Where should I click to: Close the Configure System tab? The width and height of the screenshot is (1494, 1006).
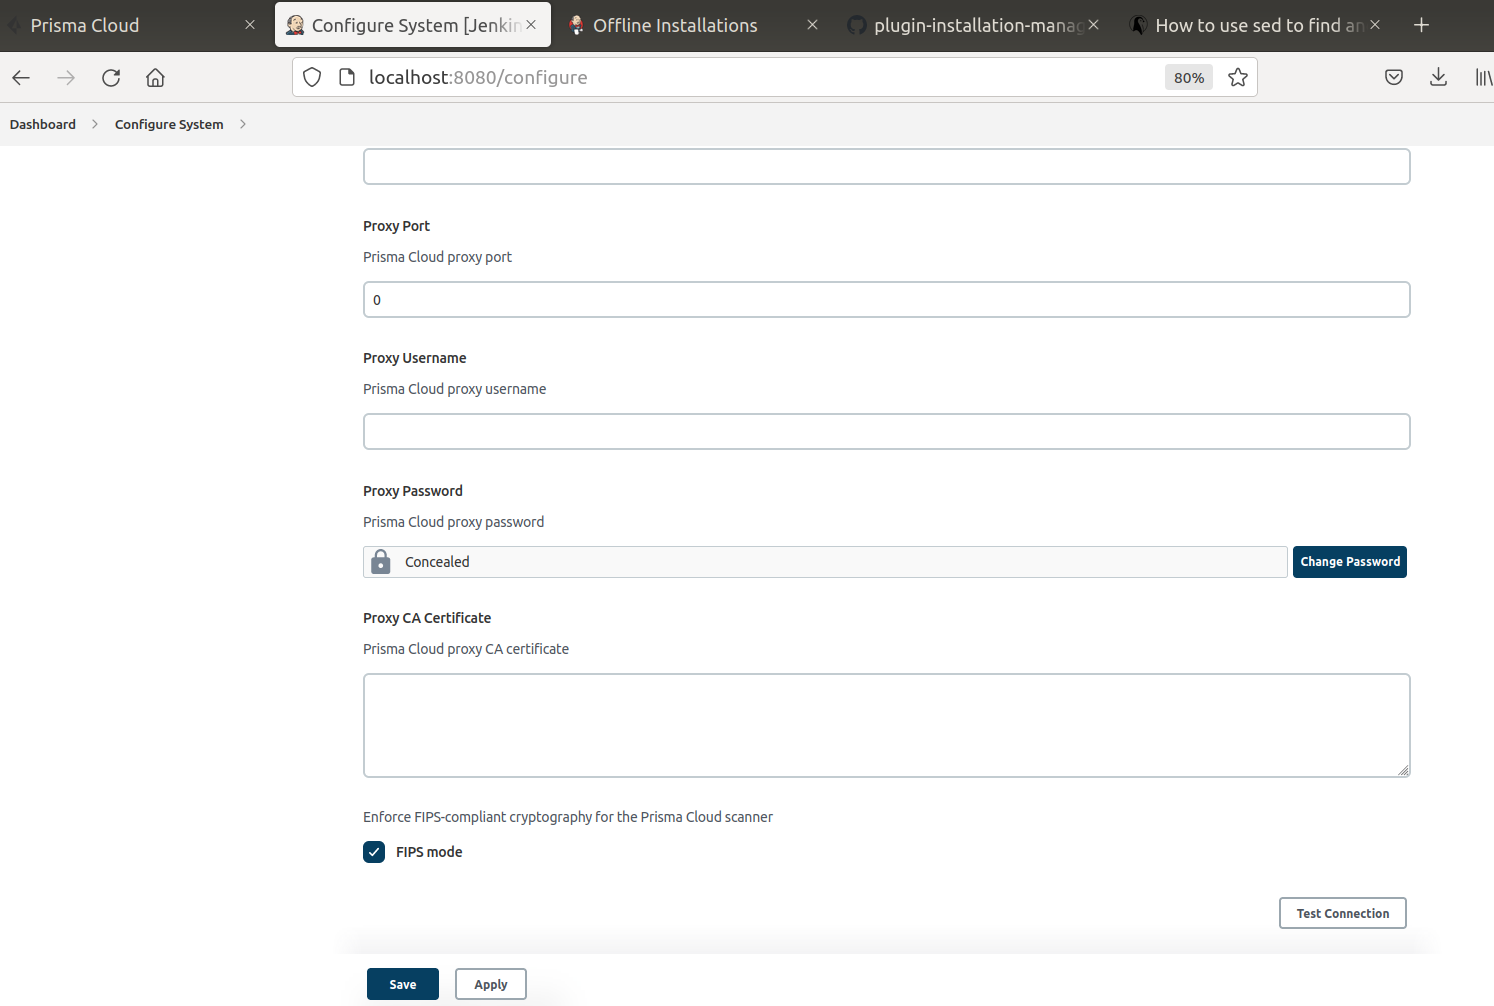(x=531, y=25)
